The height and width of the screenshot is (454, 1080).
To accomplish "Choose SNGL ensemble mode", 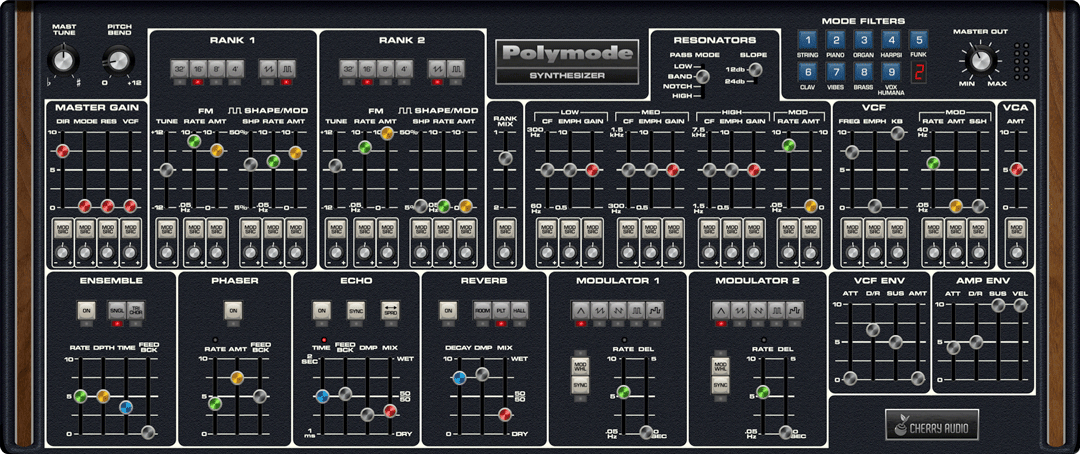I will point(116,310).
